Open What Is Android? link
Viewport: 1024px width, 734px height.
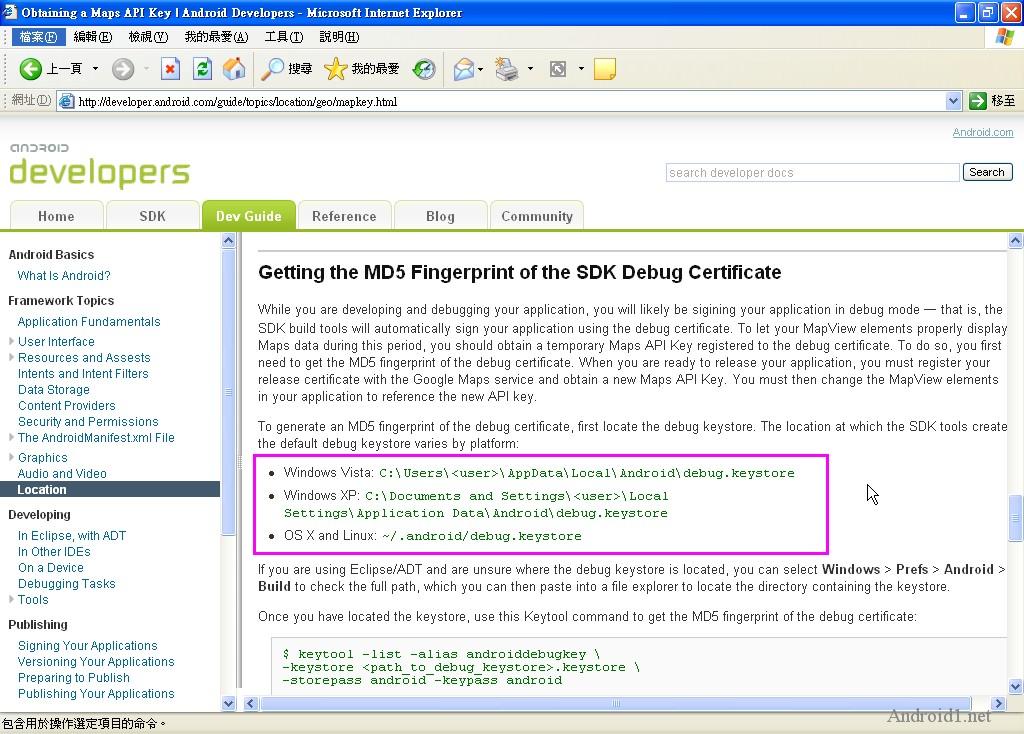64,276
